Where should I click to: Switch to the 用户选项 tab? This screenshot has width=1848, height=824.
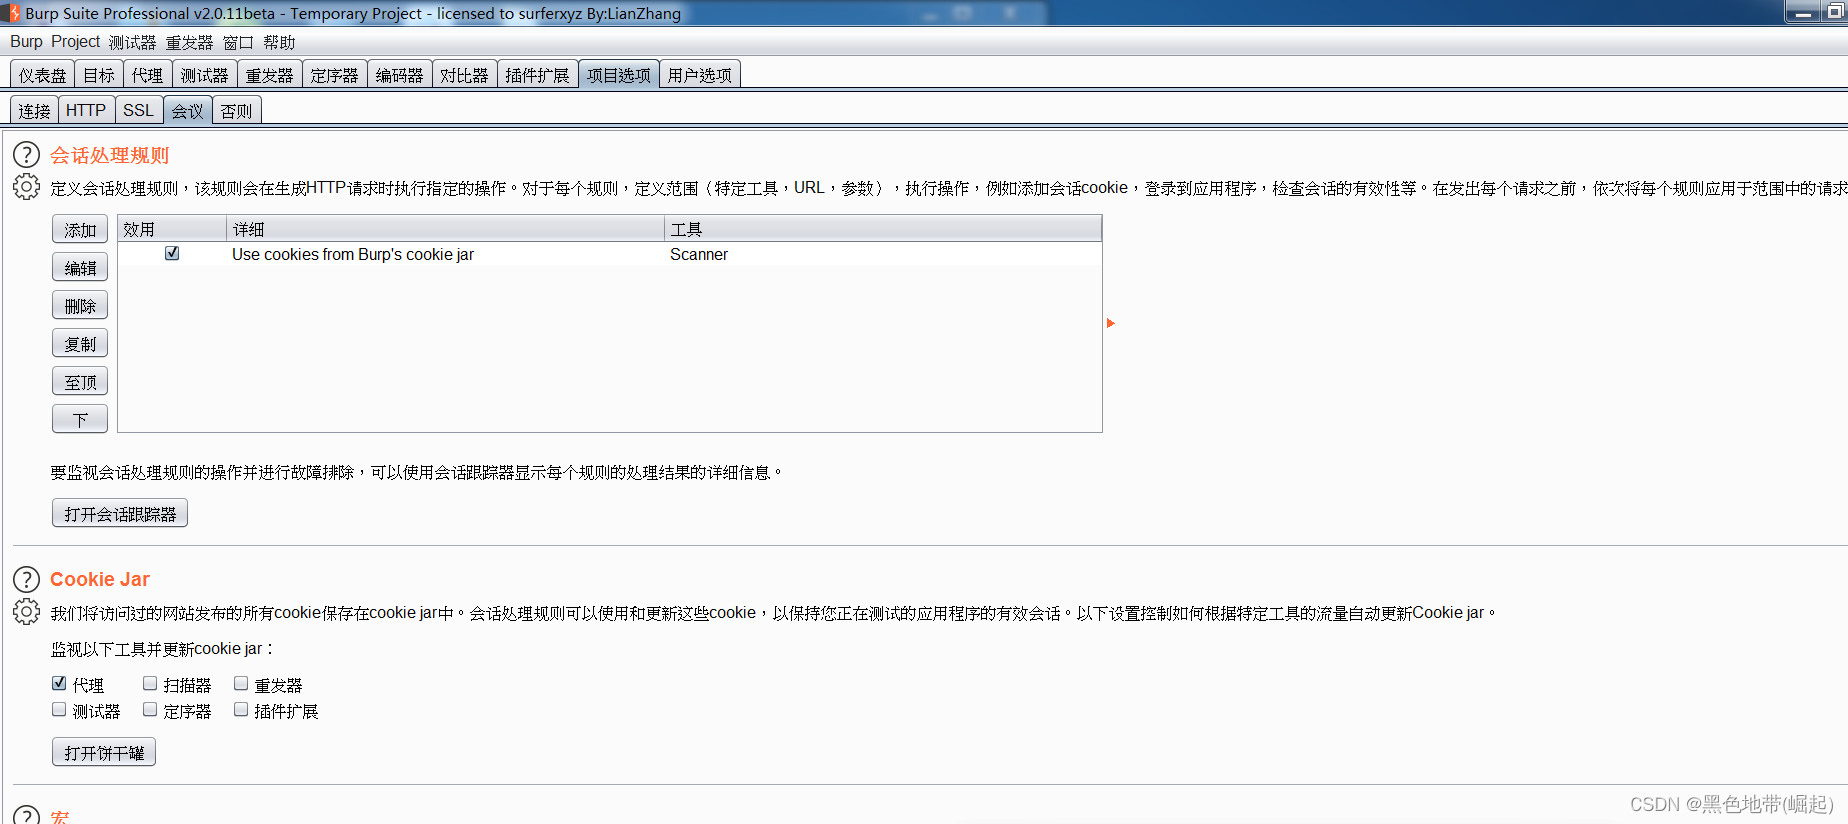click(699, 75)
